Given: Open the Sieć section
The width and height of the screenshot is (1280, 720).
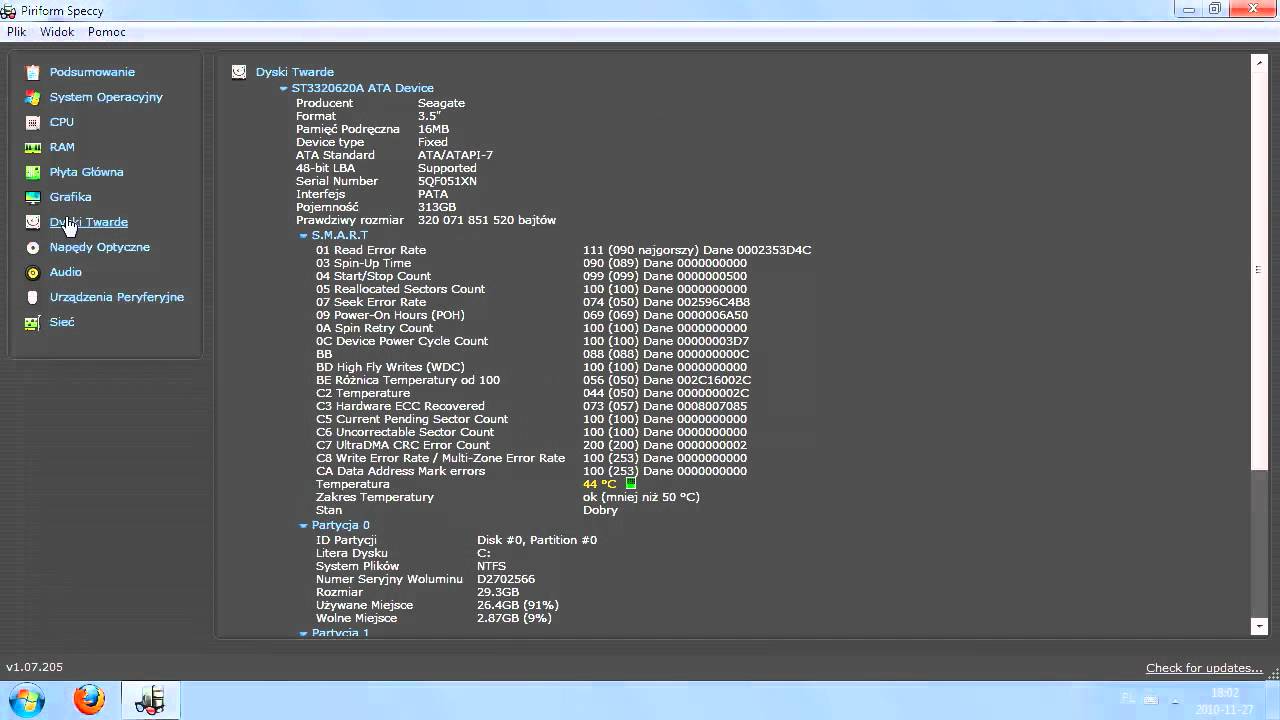Looking at the screenshot, I should point(62,322).
